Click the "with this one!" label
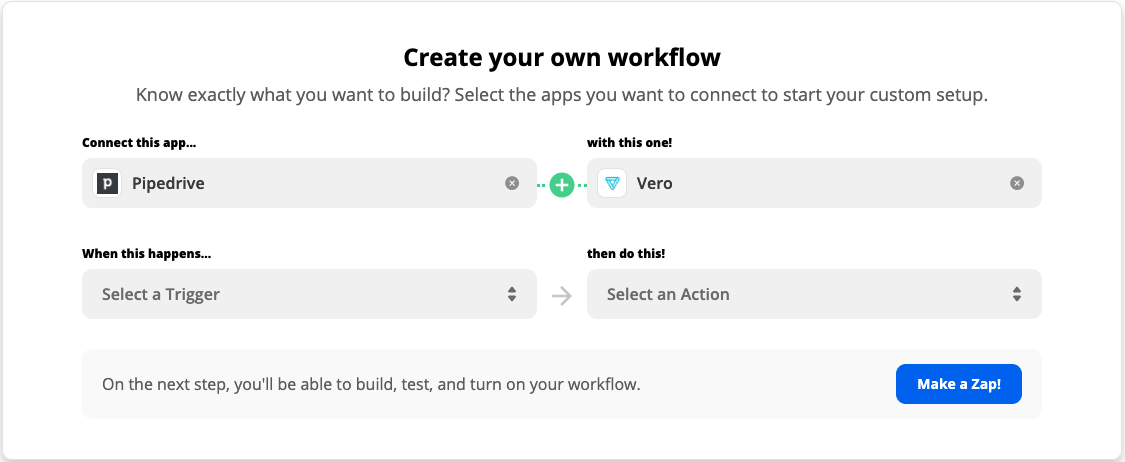The width and height of the screenshot is (1125, 462). (629, 143)
